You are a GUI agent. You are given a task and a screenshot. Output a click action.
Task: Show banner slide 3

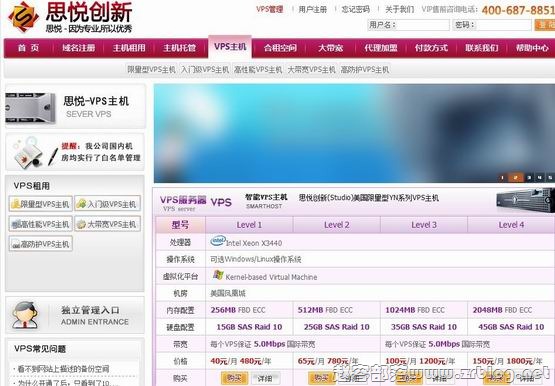click(x=529, y=178)
